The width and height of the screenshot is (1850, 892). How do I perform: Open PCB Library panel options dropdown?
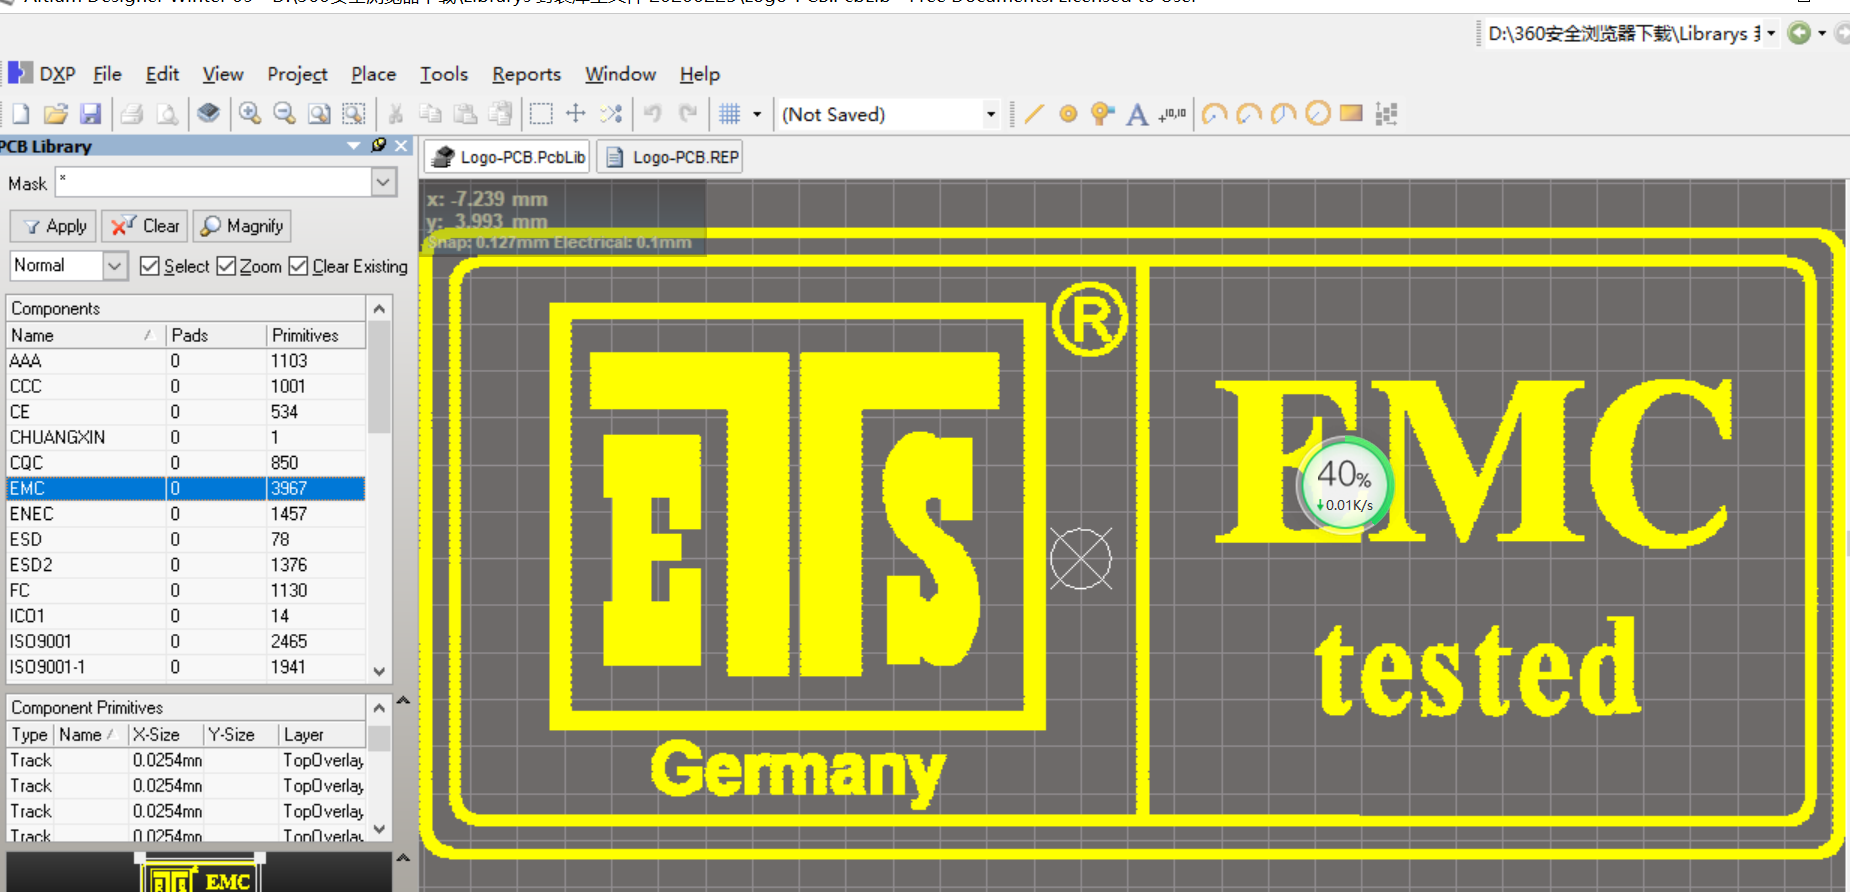[353, 146]
